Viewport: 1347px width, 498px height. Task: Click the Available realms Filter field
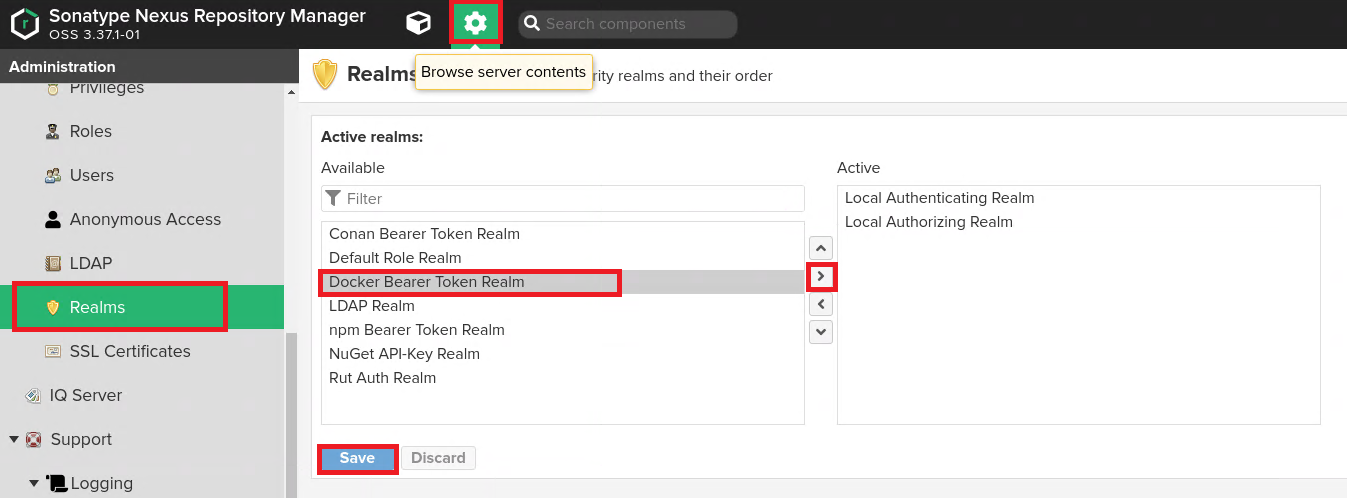click(x=563, y=199)
